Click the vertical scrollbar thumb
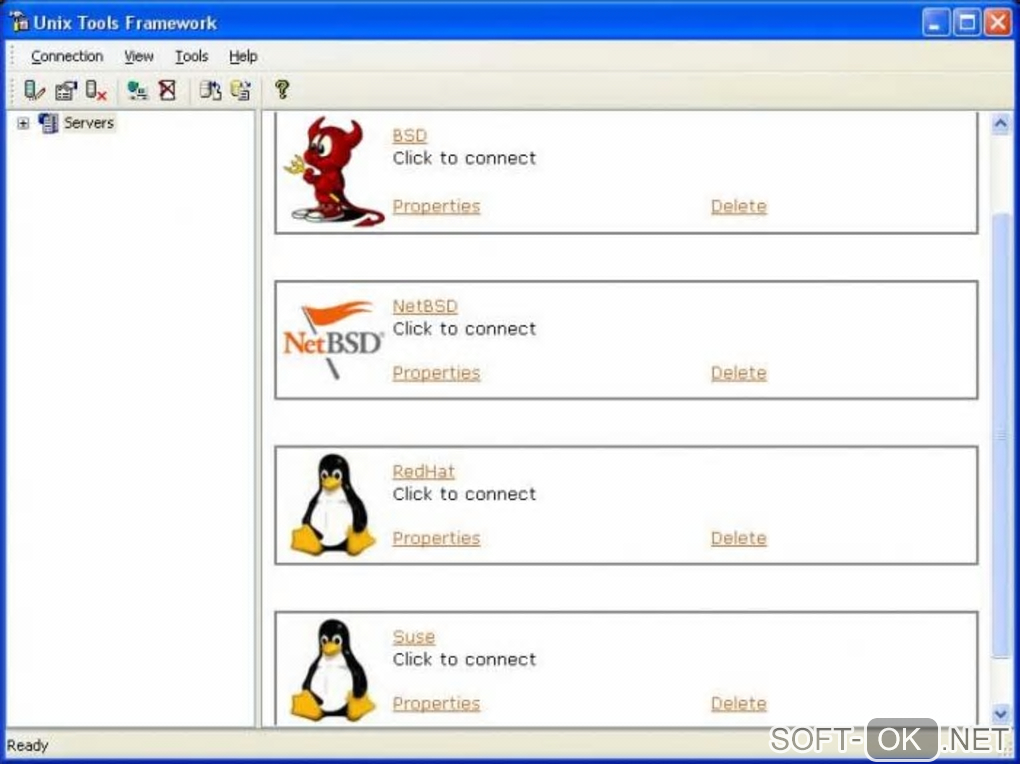 tap(1000, 435)
